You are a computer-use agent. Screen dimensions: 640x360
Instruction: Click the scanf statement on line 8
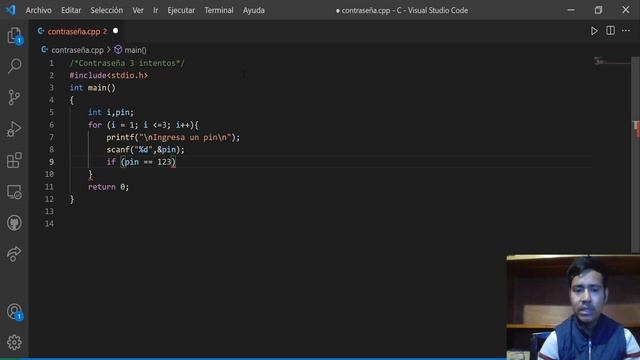[x=145, y=150]
